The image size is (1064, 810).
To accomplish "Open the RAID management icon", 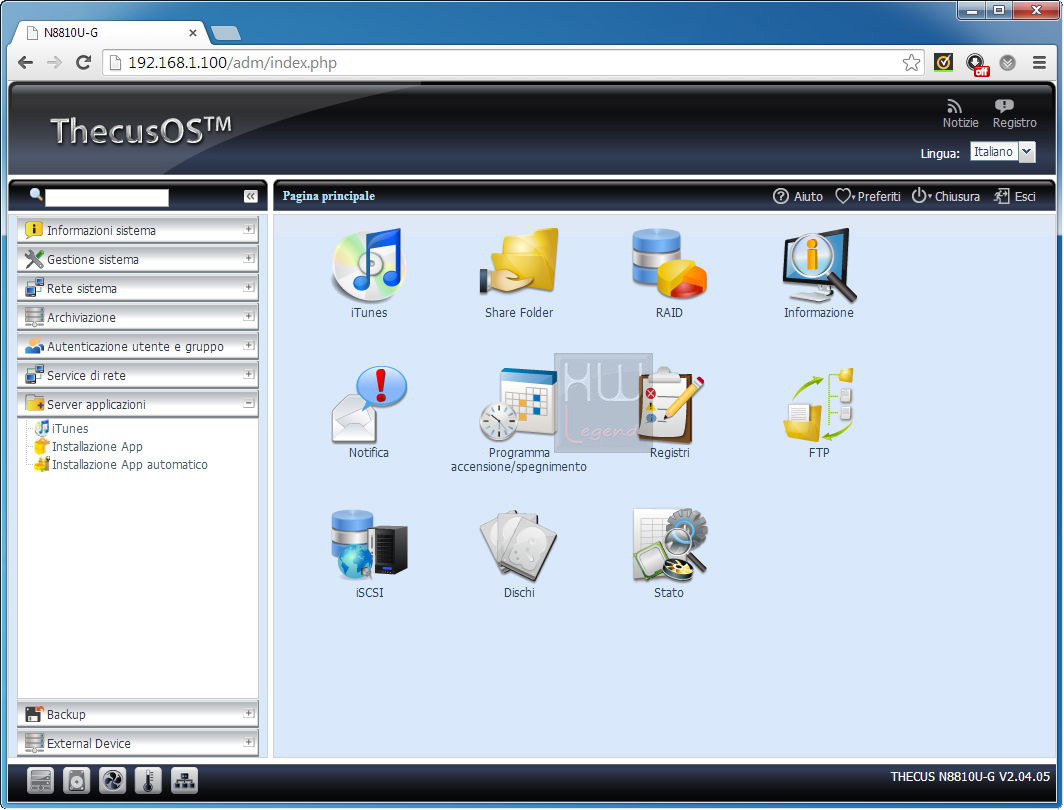I will click(x=669, y=263).
